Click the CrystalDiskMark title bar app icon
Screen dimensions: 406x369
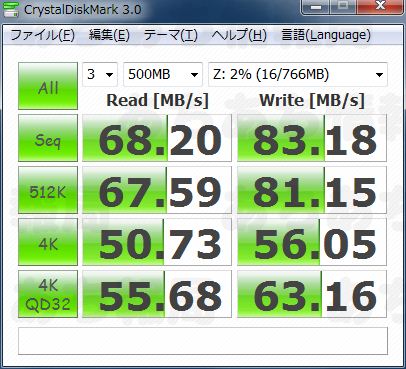point(10,9)
